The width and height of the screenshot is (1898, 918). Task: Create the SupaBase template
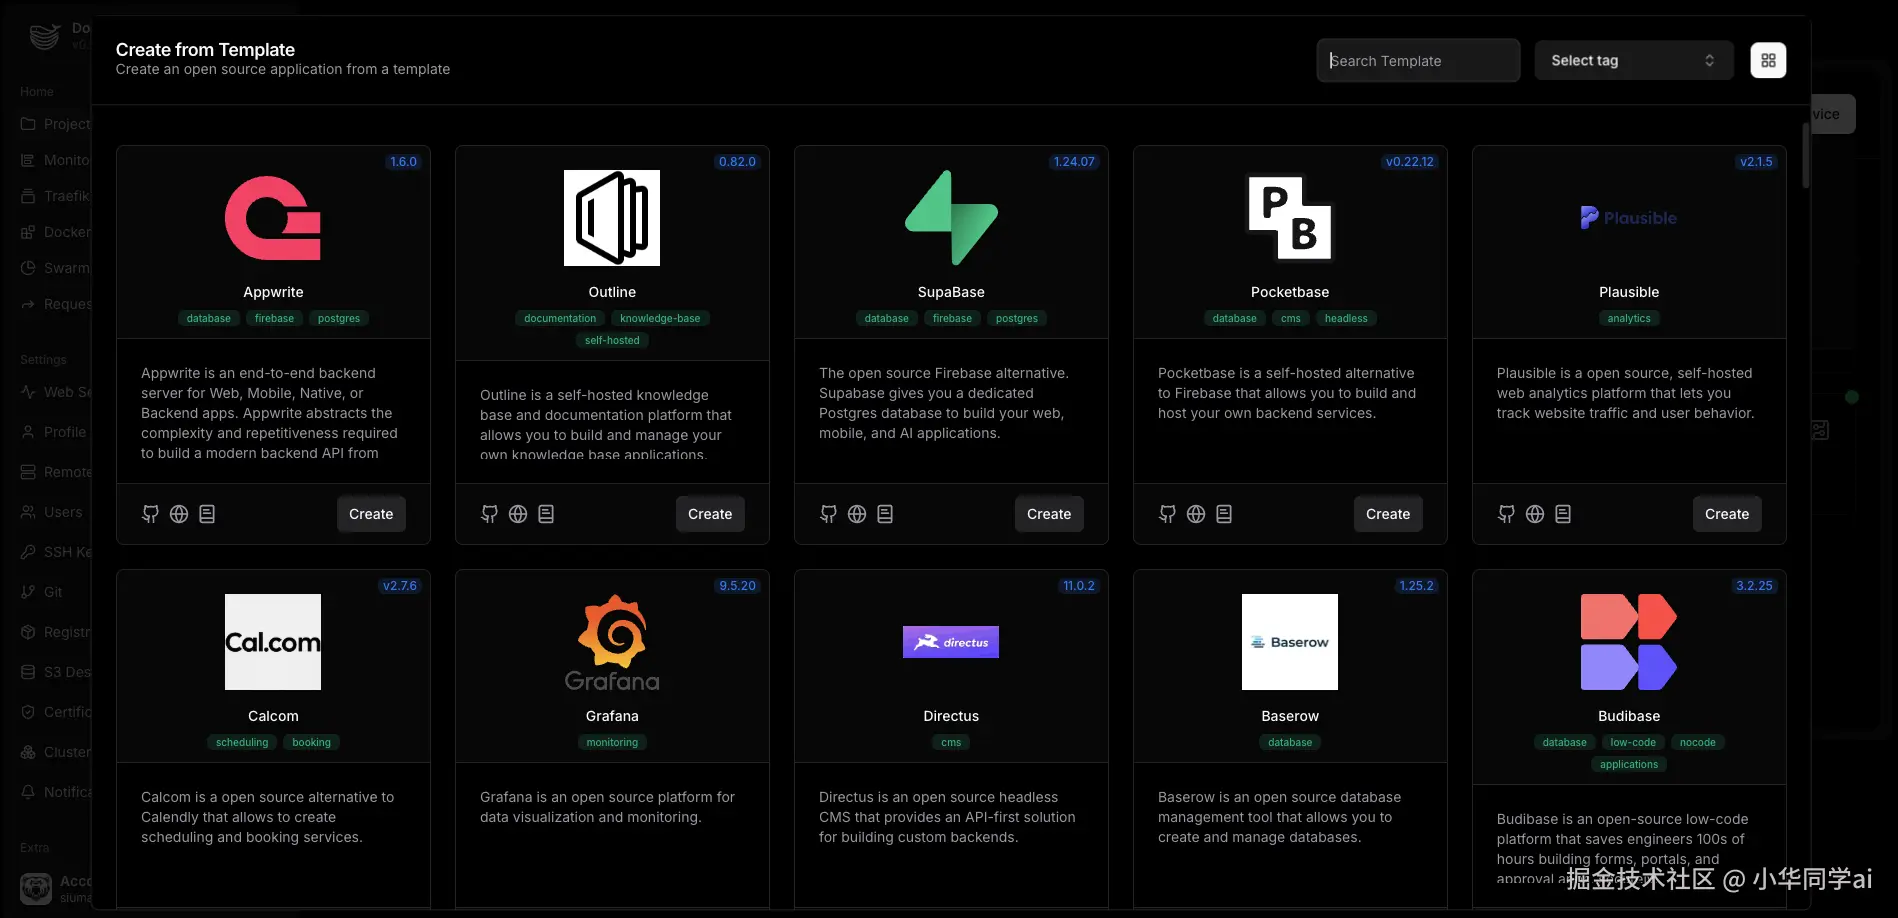pyautogui.click(x=1049, y=514)
